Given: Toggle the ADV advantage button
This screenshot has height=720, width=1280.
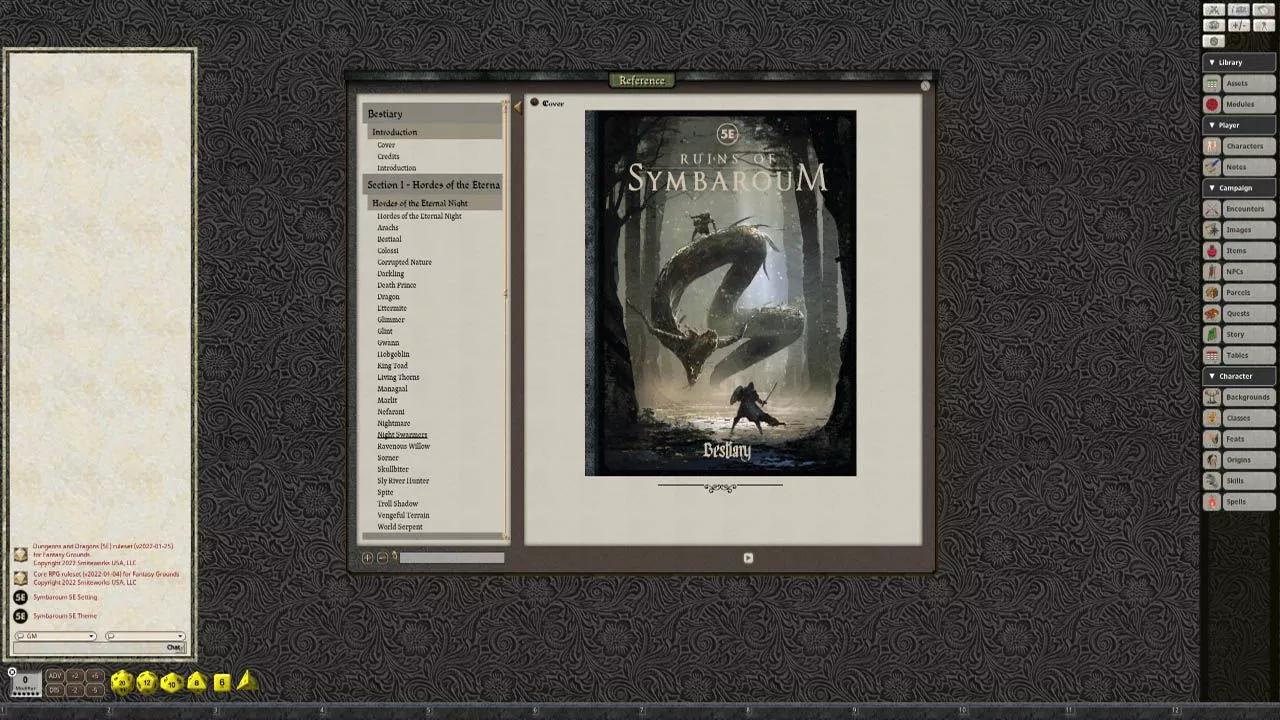Looking at the screenshot, I should click(55, 676).
